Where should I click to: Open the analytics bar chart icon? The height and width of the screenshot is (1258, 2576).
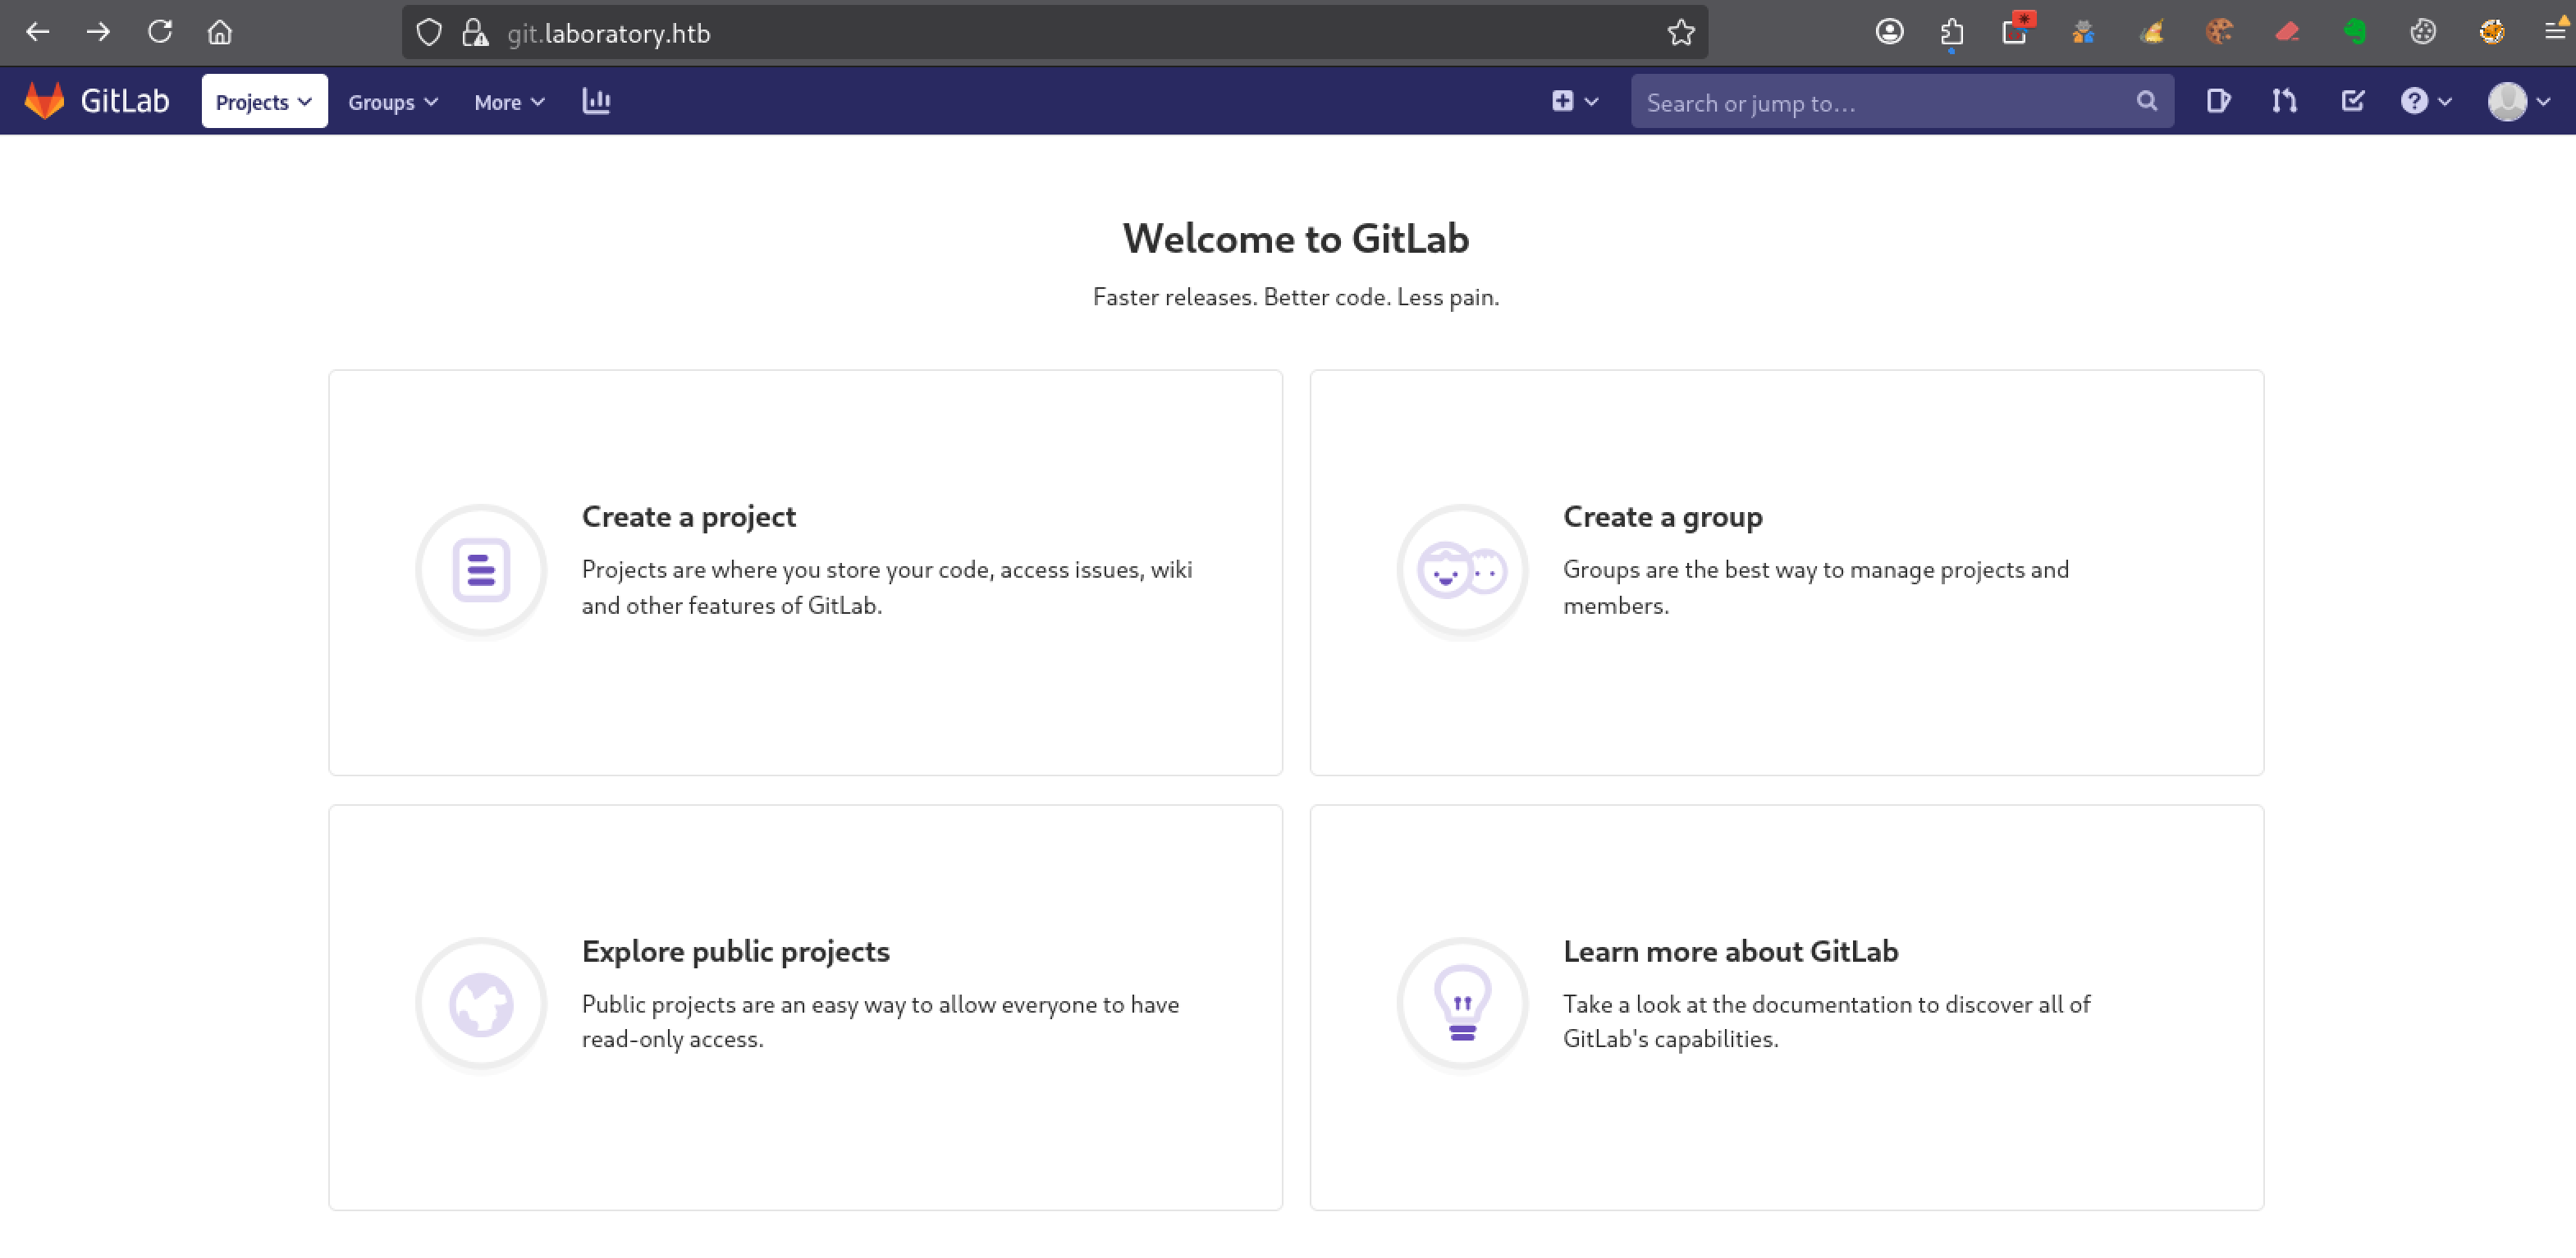coord(596,101)
